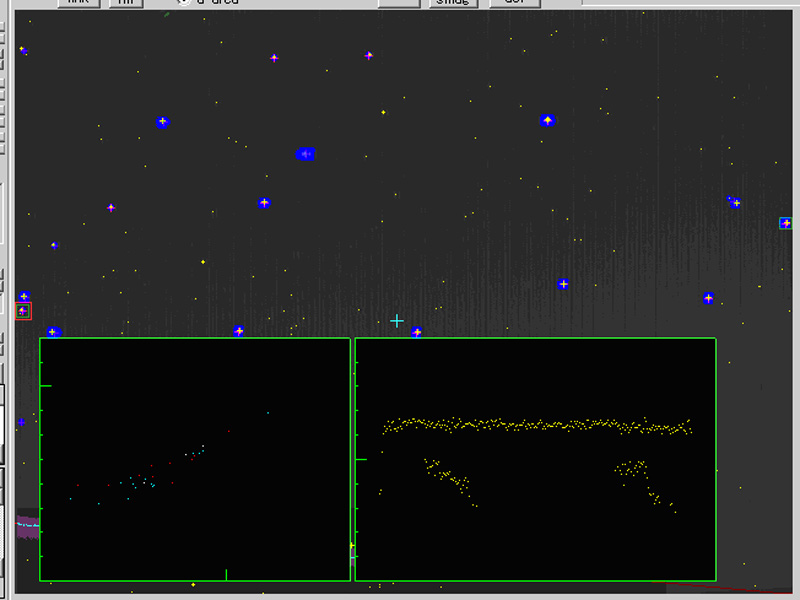This screenshot has height=600, width=800.
Task: Open the left red-cyan scatter plot panel
Action: (195, 460)
